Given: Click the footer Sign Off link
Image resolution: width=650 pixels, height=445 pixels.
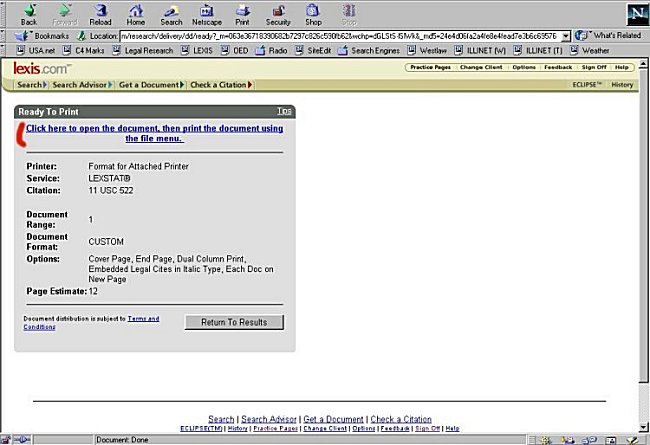Looking at the screenshot, I should point(427,428).
